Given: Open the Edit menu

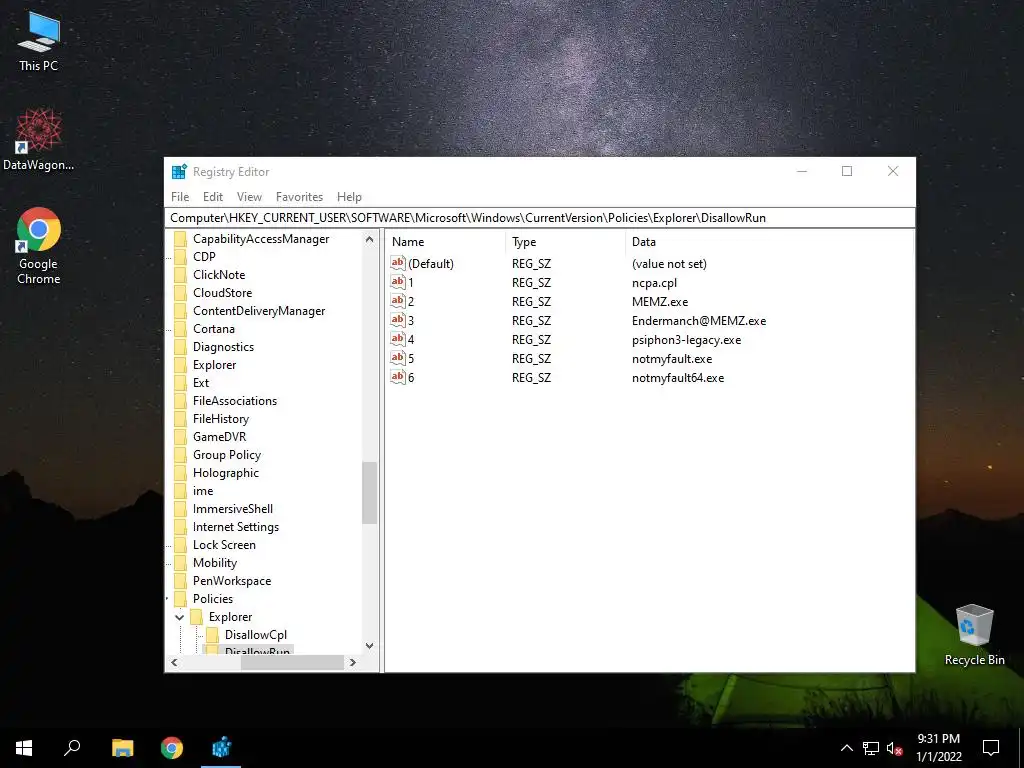Looking at the screenshot, I should pos(213,197).
